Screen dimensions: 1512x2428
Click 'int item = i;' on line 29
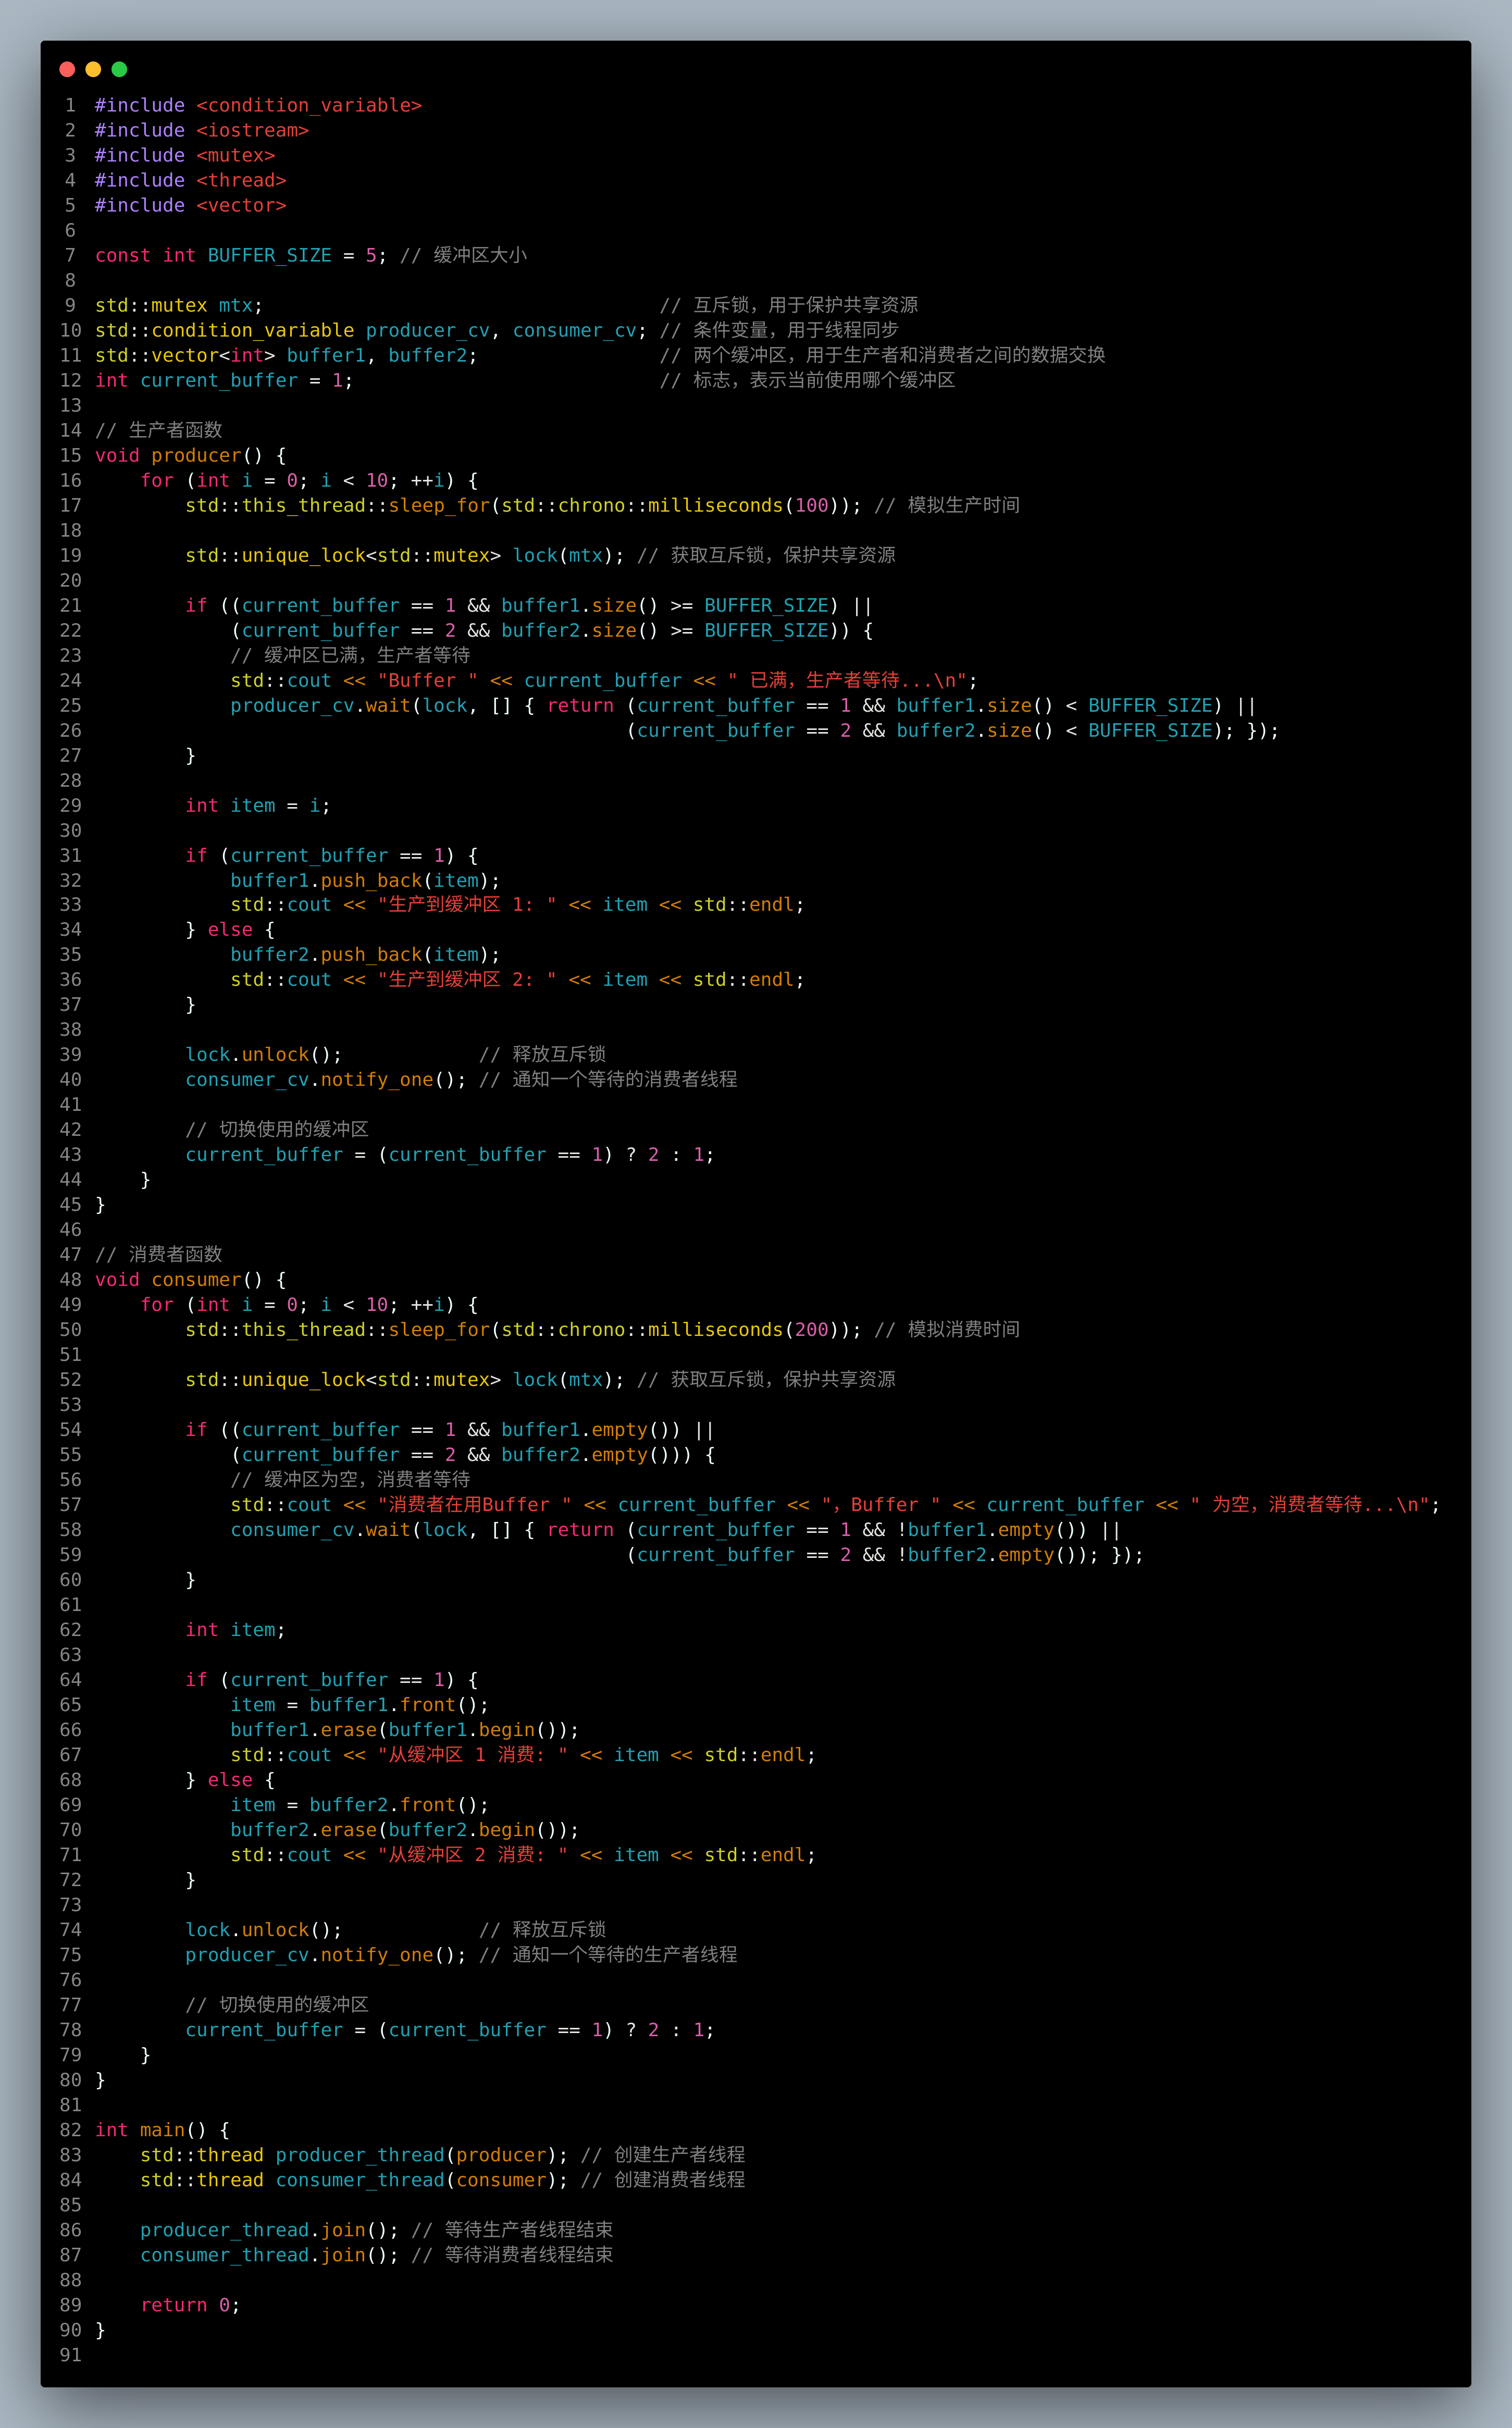[258, 805]
